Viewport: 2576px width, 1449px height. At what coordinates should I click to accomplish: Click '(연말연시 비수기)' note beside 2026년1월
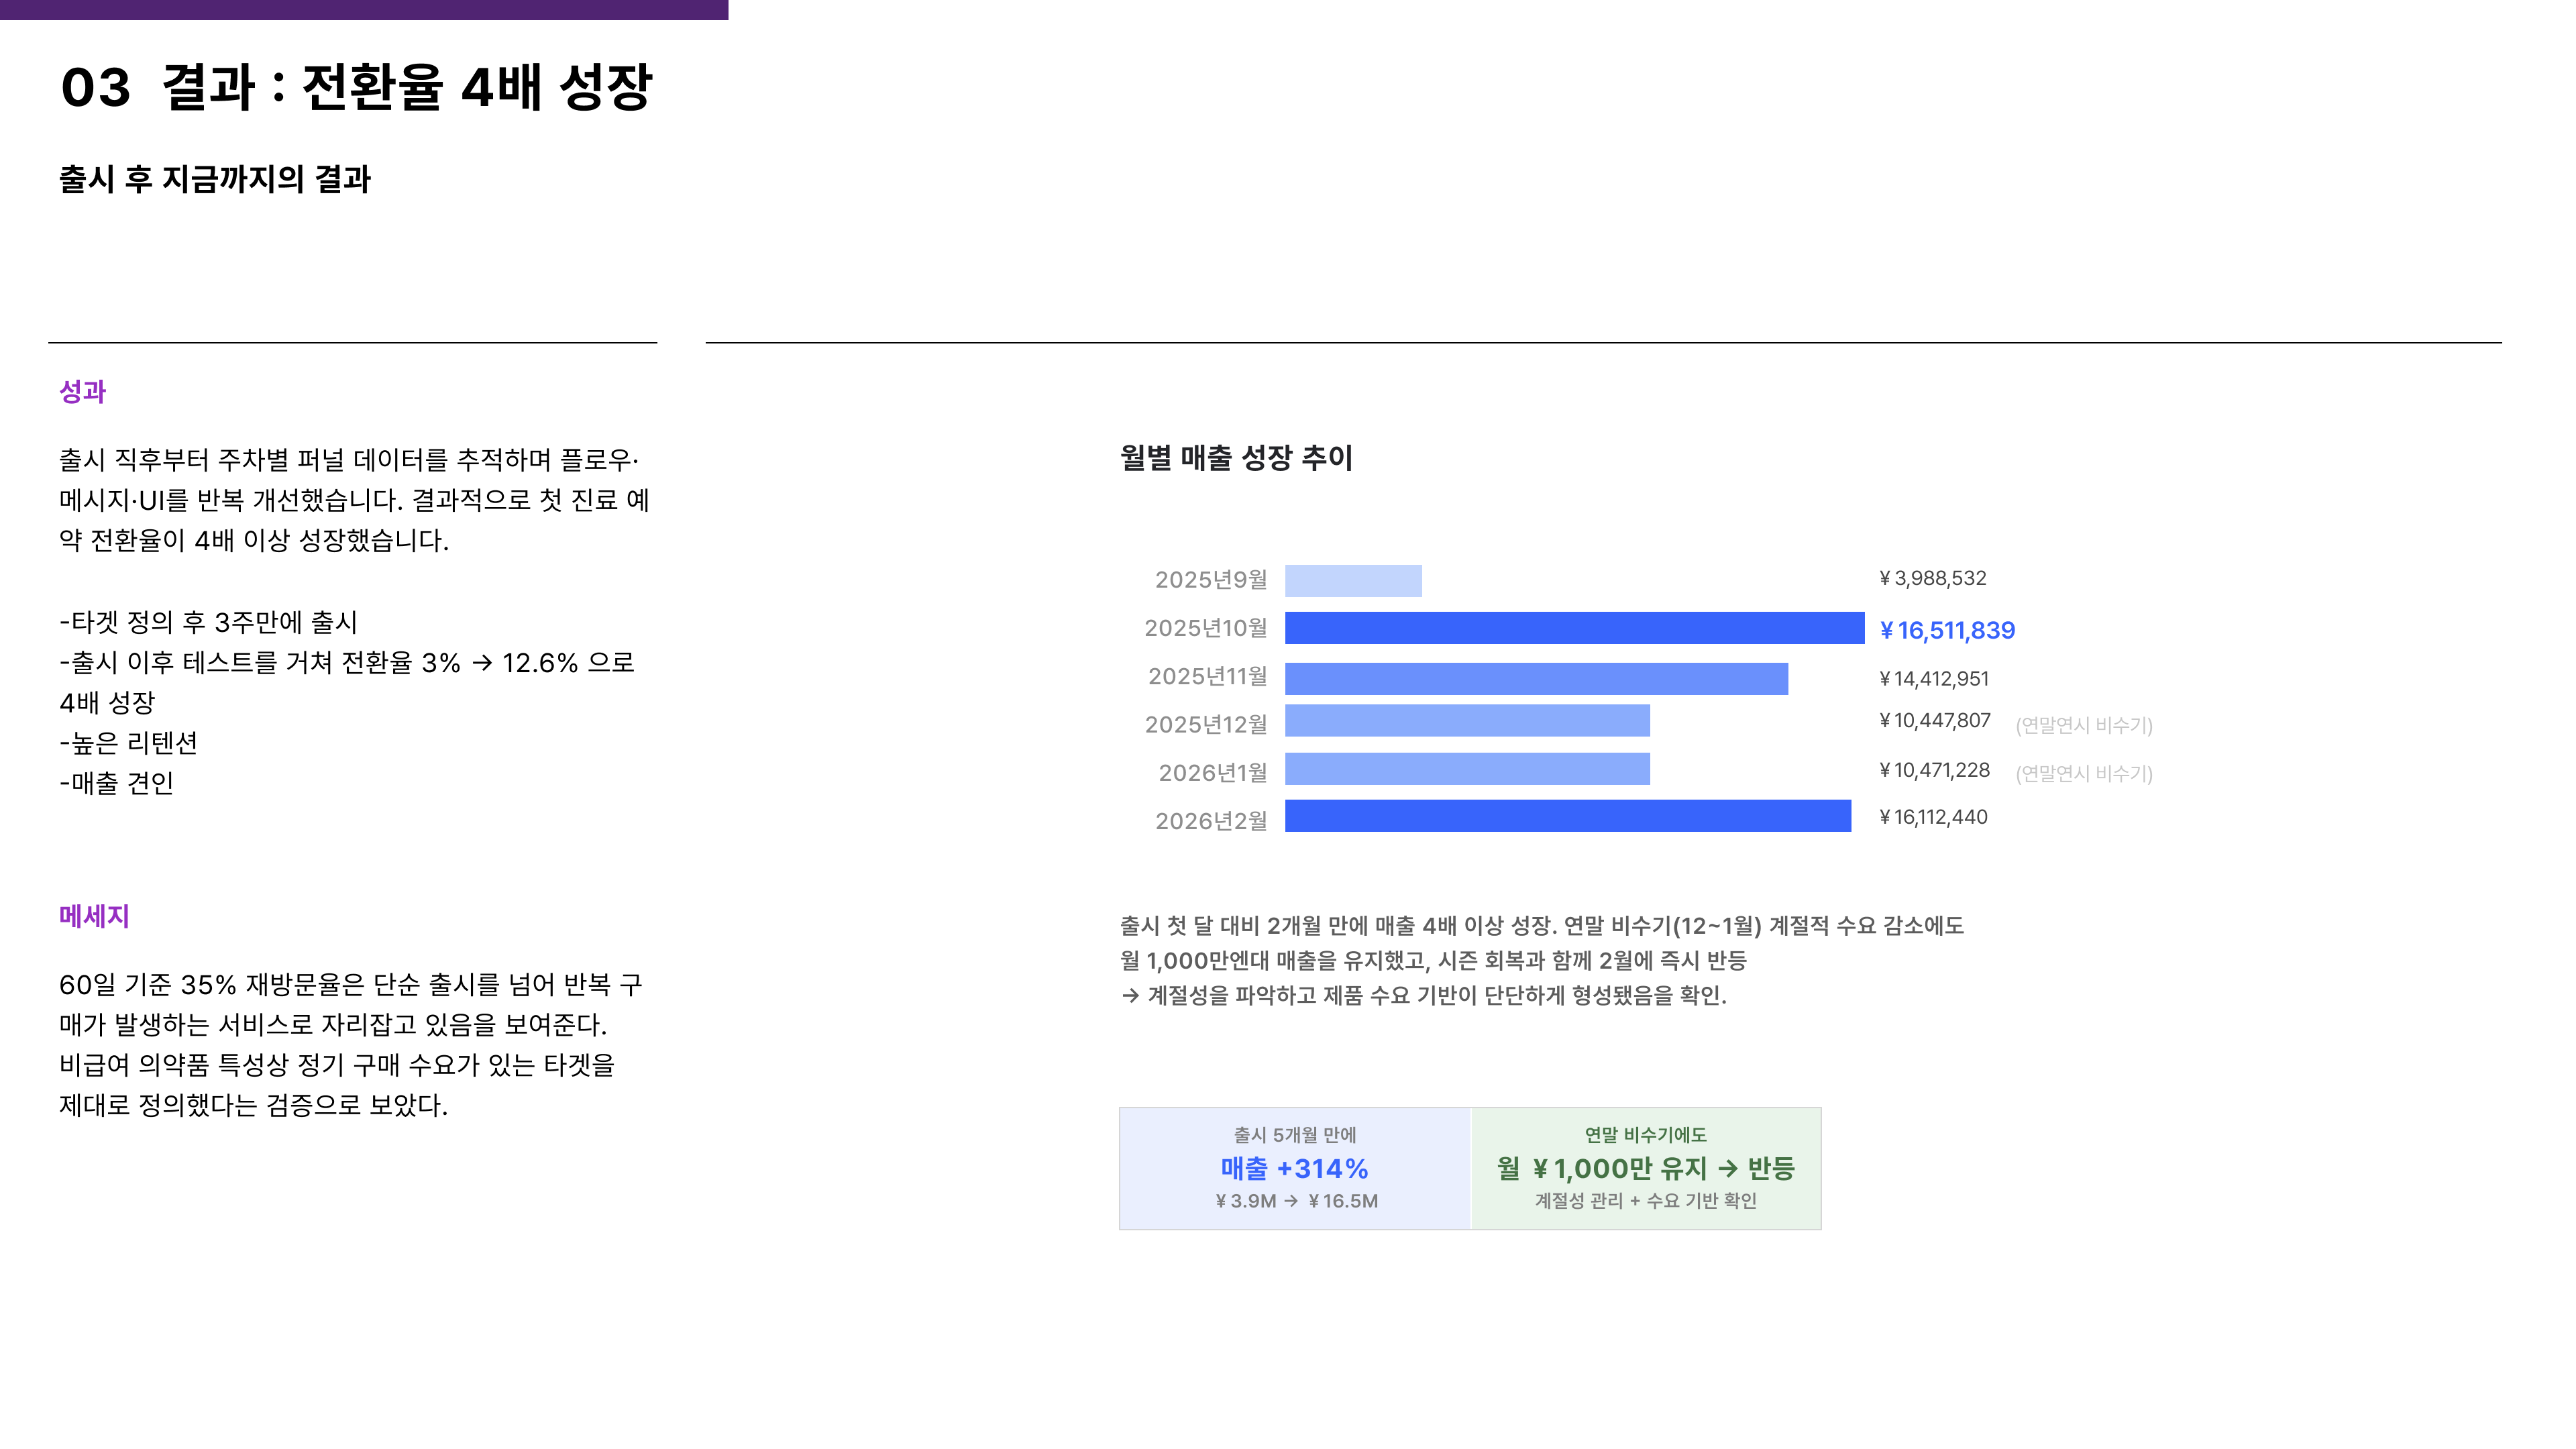click(x=2084, y=773)
